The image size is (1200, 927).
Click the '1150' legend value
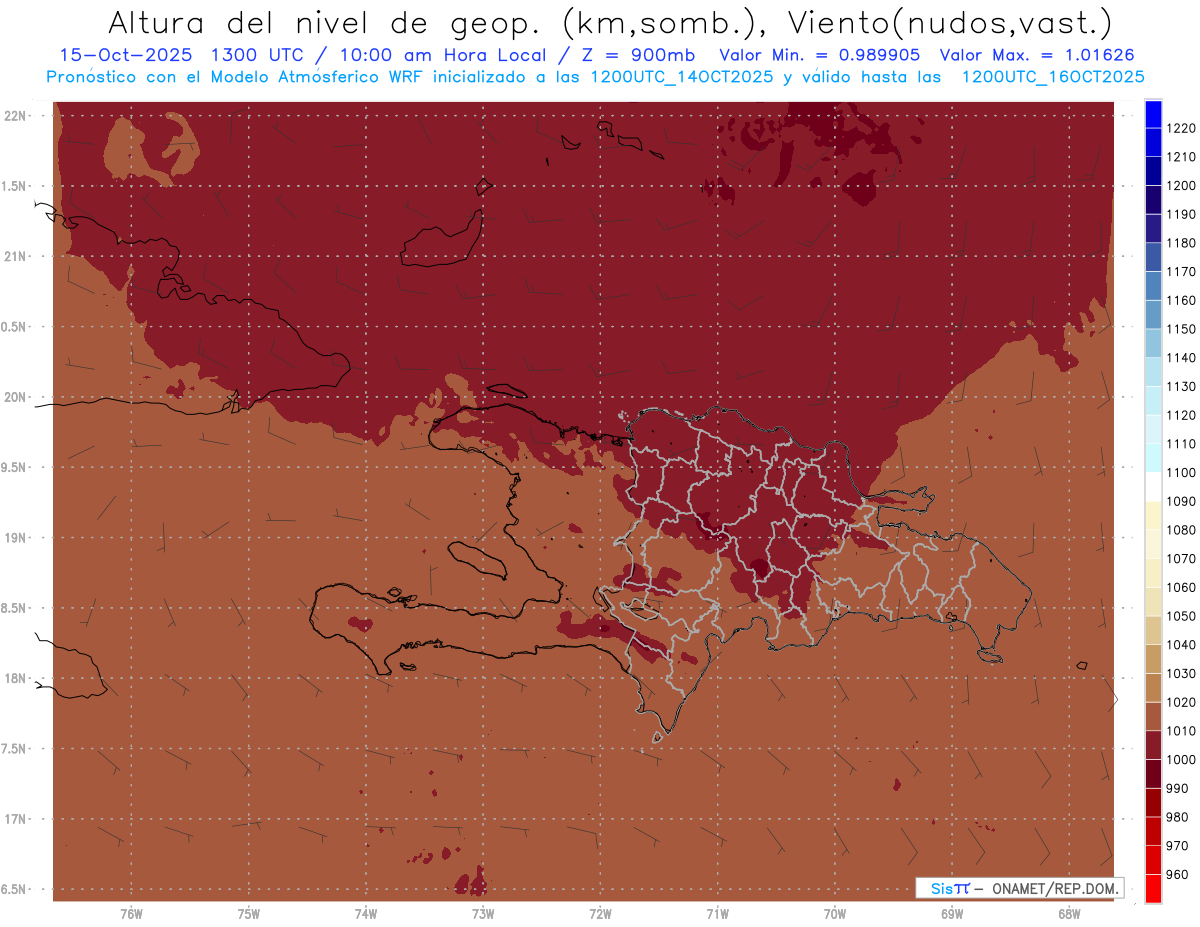(1181, 329)
